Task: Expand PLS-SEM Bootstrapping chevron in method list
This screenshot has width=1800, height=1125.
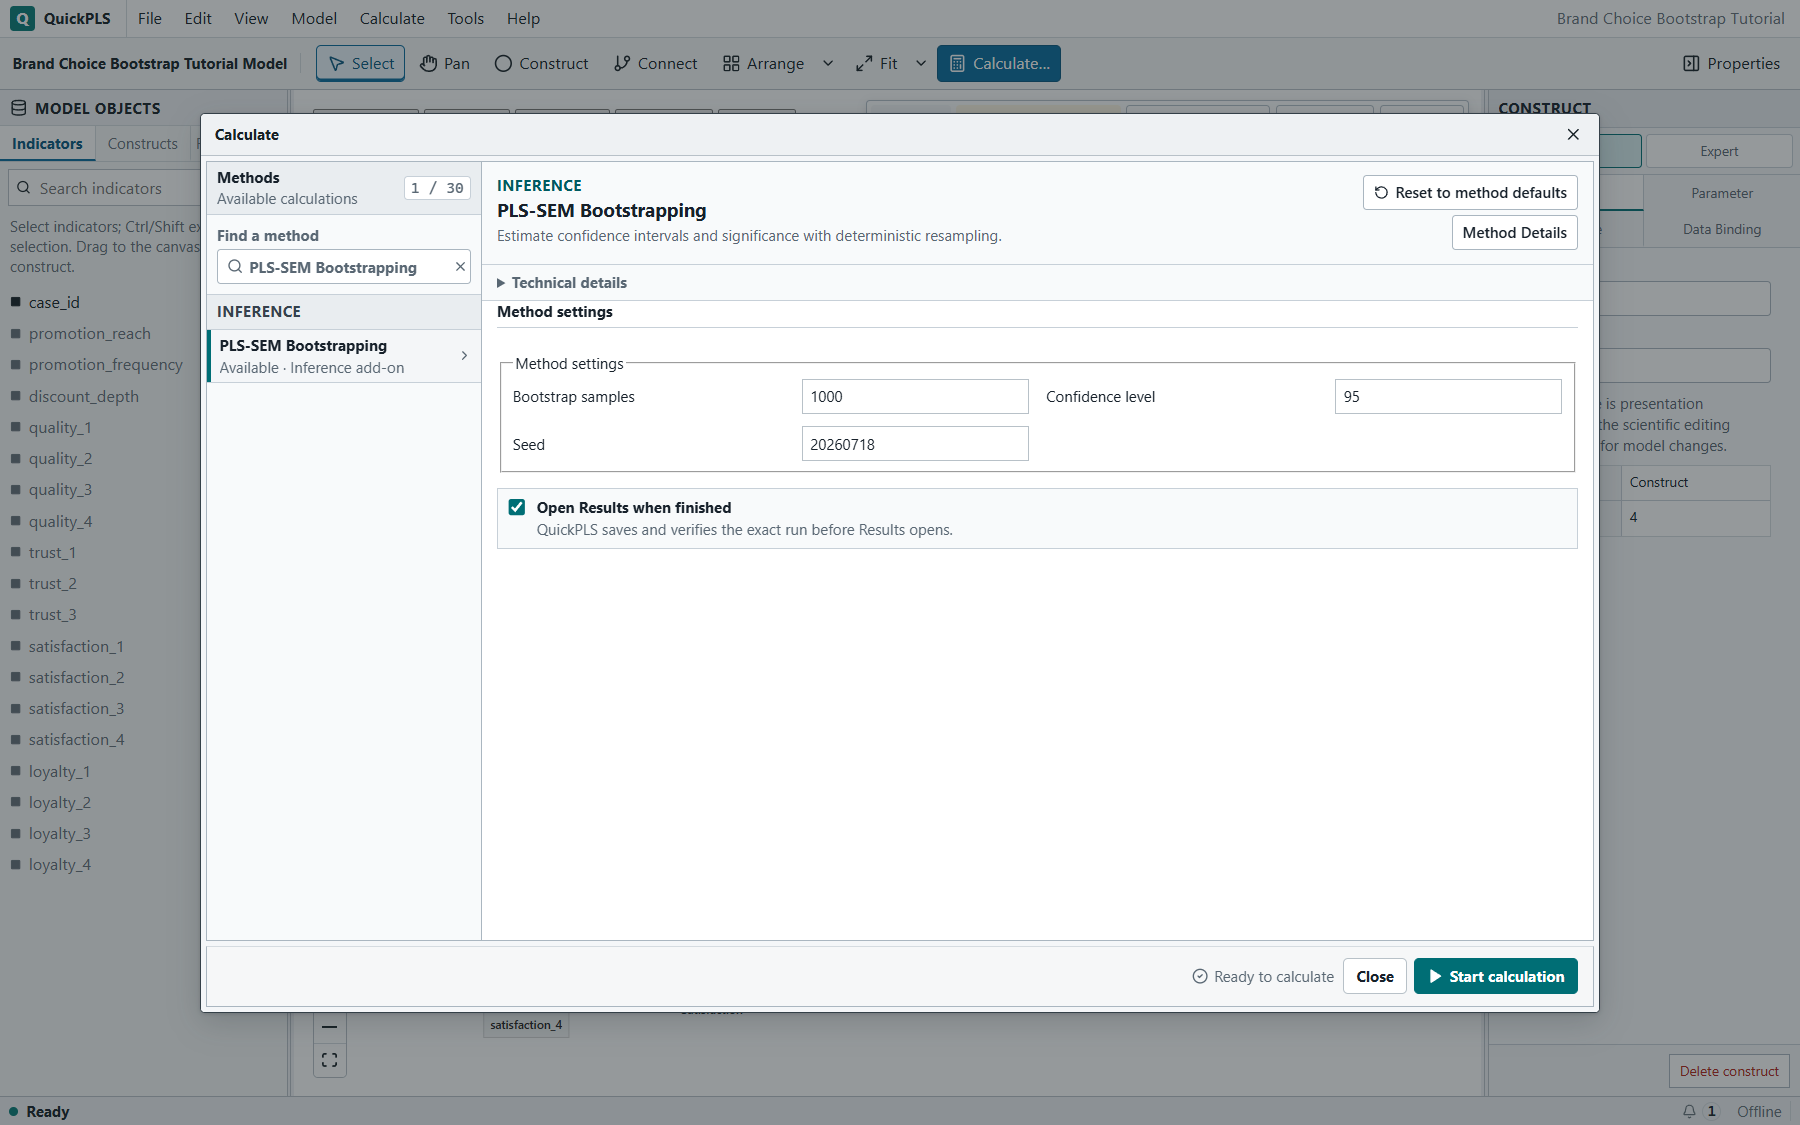Action: tap(464, 356)
